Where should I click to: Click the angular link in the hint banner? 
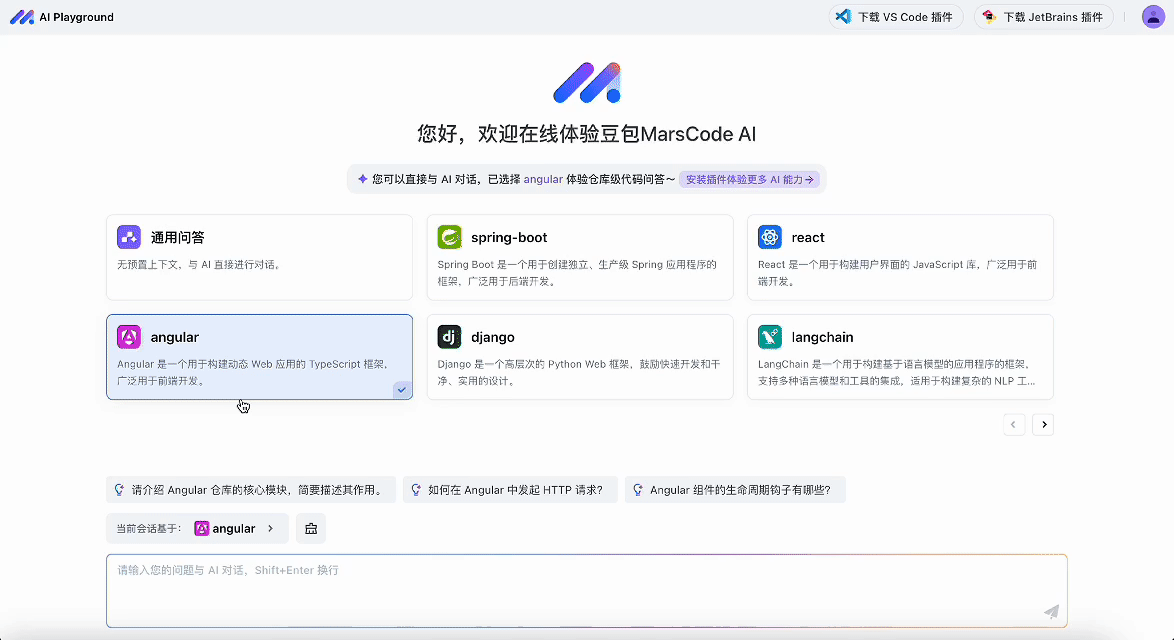pyautogui.click(x=543, y=179)
